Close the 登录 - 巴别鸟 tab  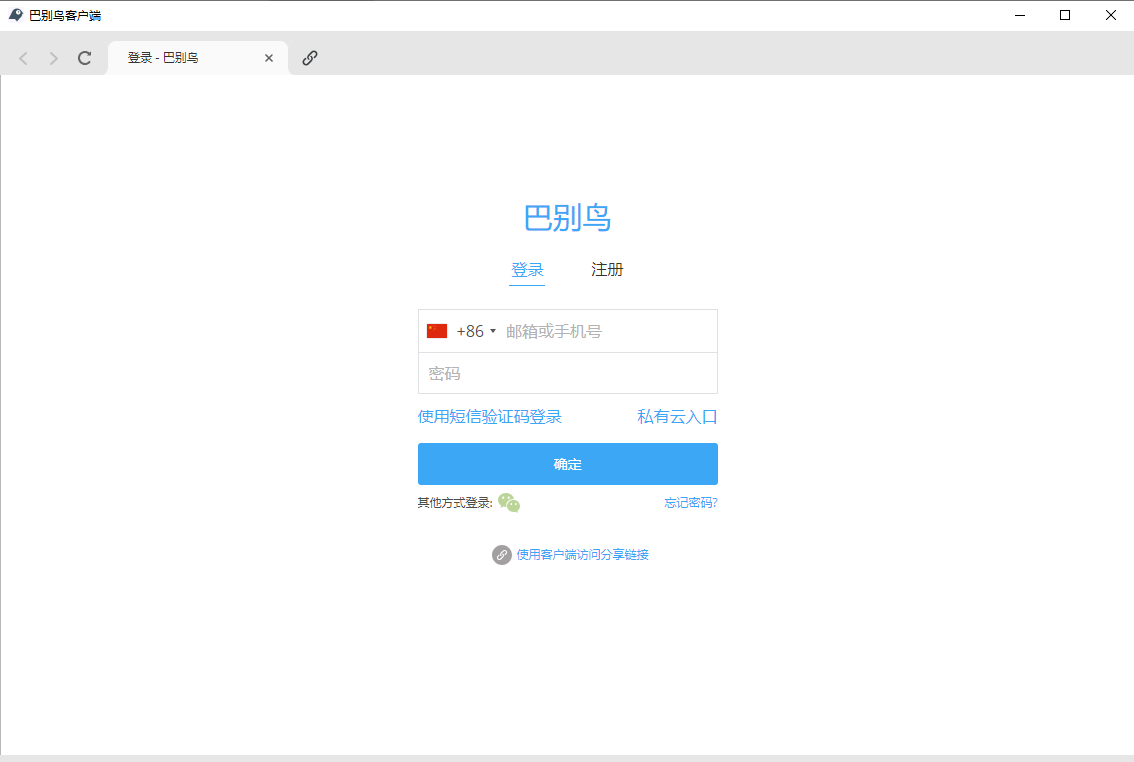click(x=269, y=58)
